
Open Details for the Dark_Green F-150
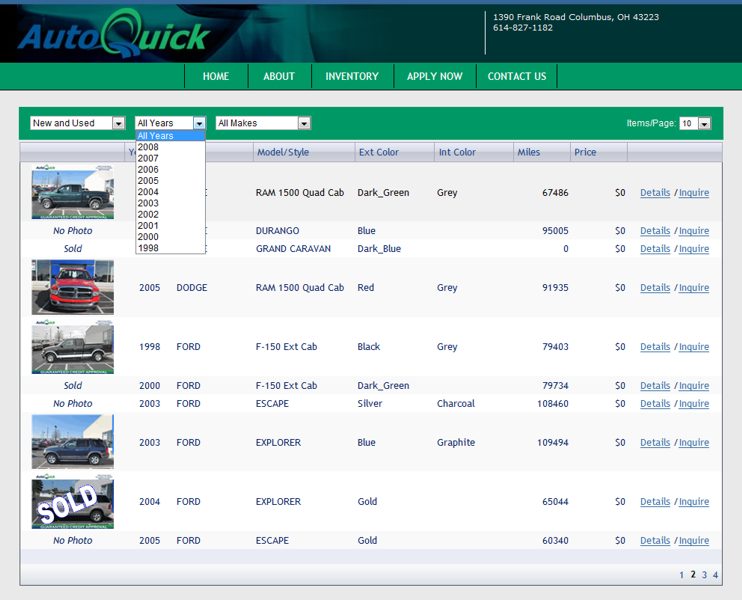[655, 386]
